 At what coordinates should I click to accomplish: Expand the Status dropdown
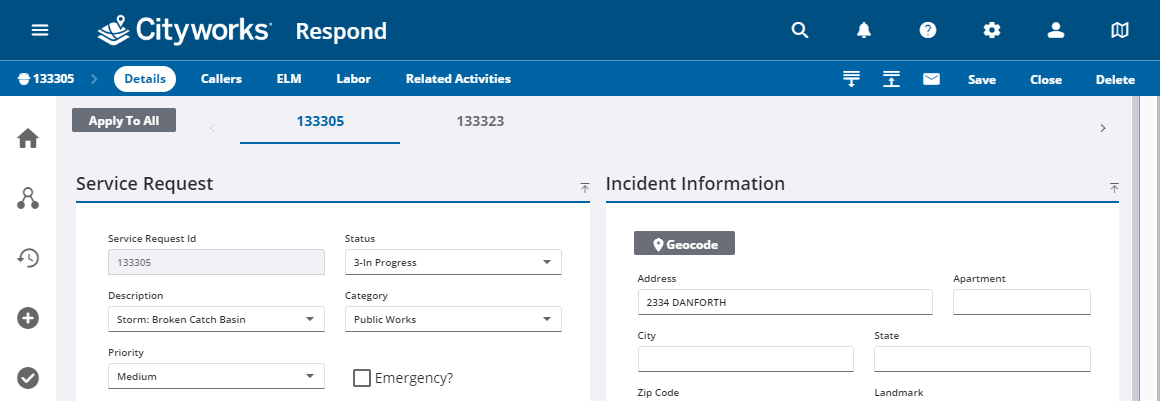pos(546,262)
